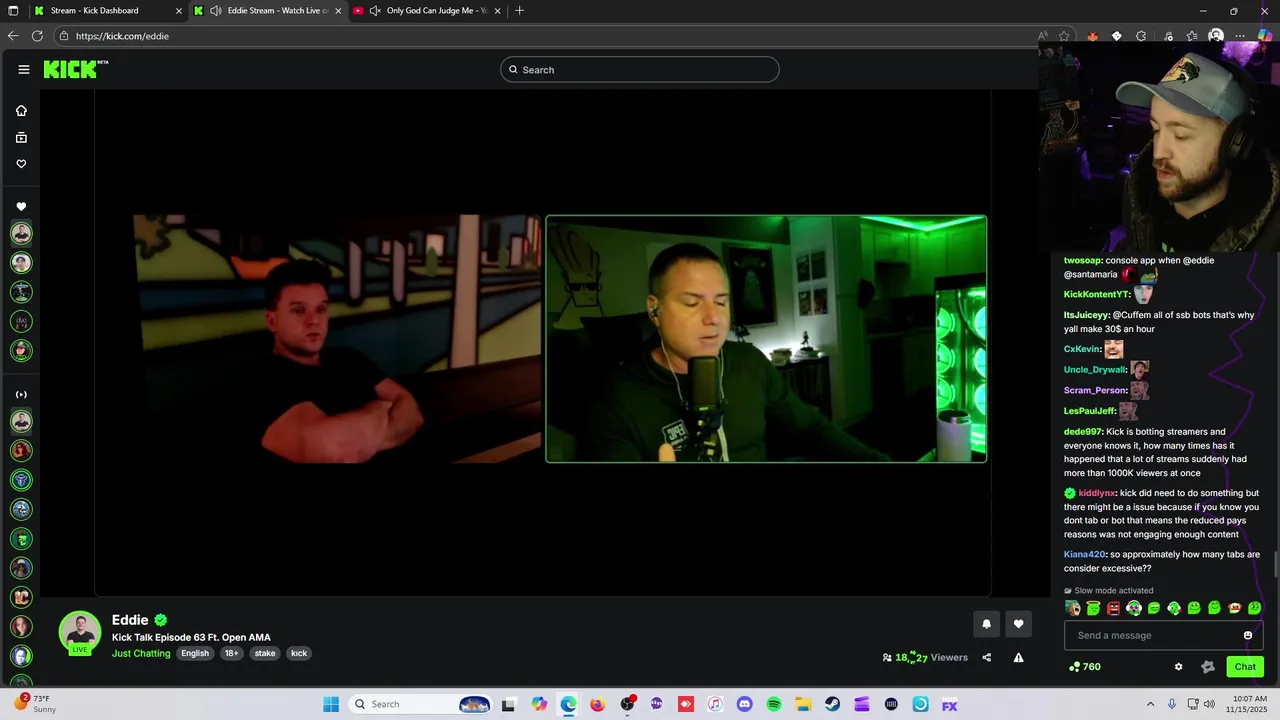Open Edge Settings and more menu
The height and width of the screenshot is (720, 1280).
click(x=1240, y=36)
